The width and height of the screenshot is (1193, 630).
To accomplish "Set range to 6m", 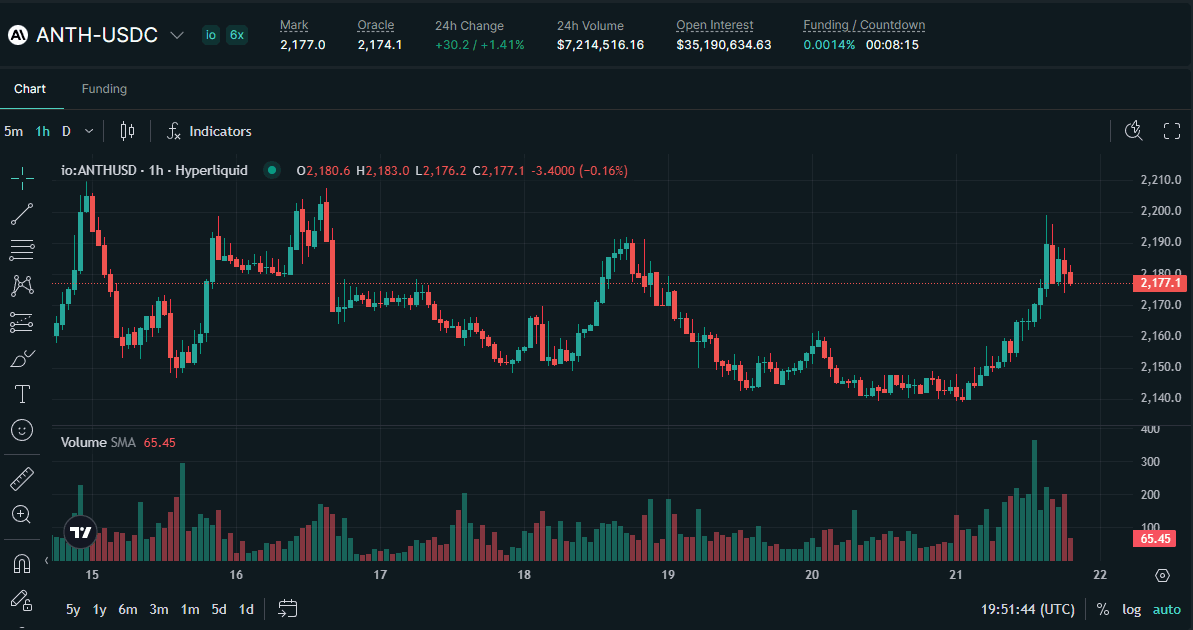I will (x=128, y=609).
